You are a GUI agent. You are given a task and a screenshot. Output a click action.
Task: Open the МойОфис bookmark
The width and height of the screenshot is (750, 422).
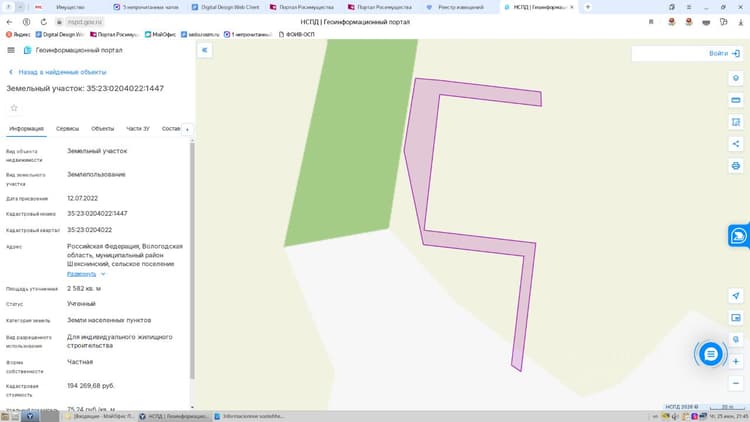[x=160, y=34]
